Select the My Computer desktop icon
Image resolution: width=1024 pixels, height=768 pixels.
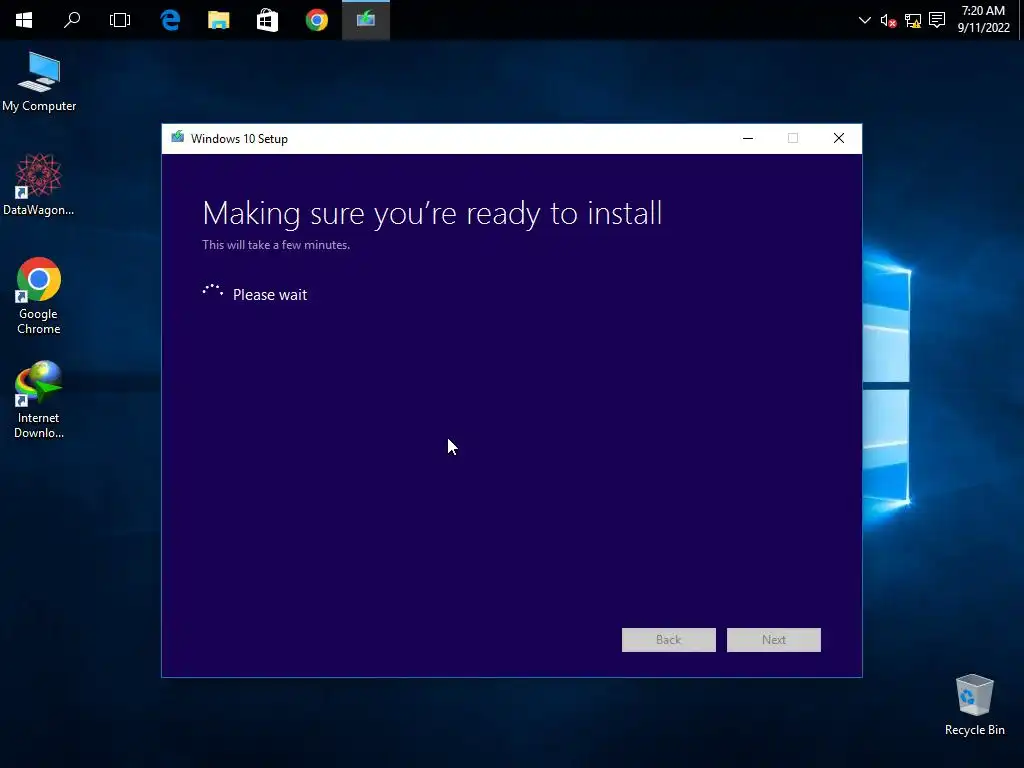39,82
